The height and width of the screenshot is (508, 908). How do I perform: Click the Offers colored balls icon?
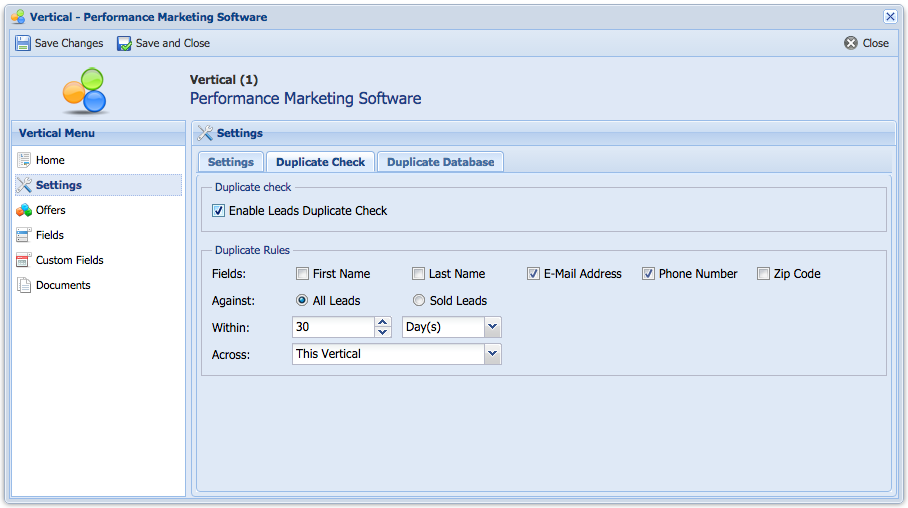(x=24, y=210)
